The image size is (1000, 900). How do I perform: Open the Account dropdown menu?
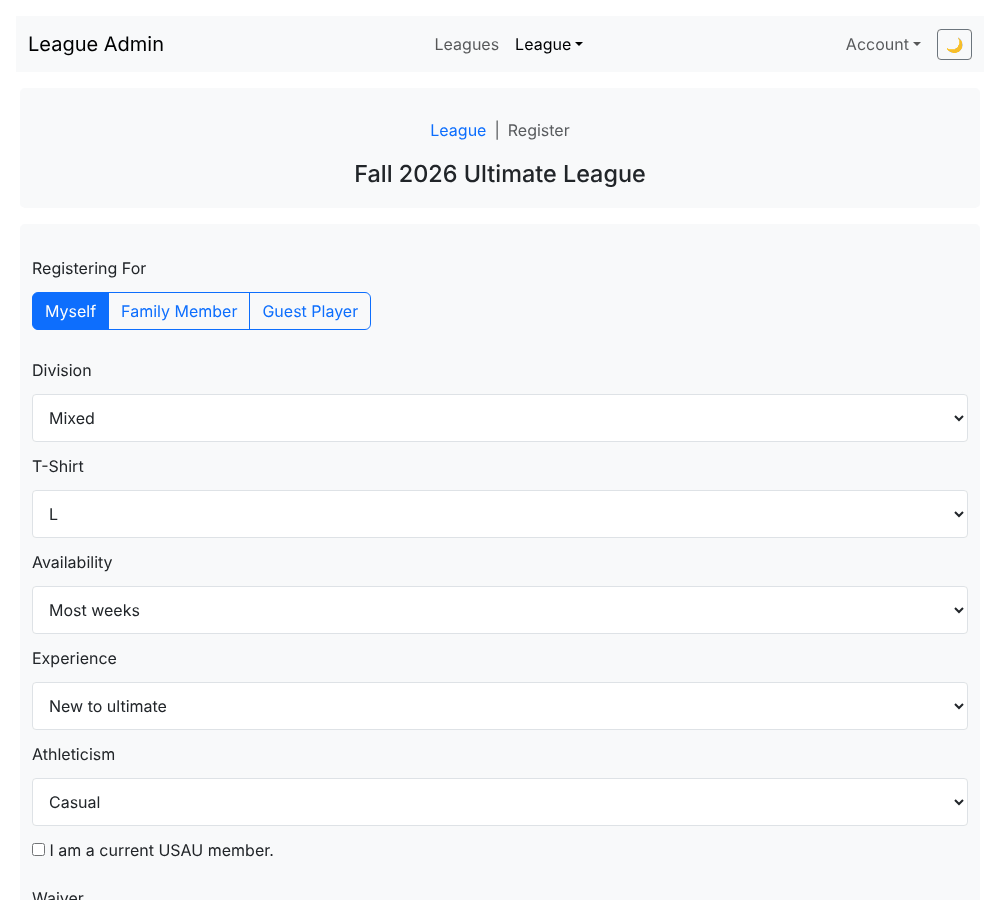[x=883, y=45]
